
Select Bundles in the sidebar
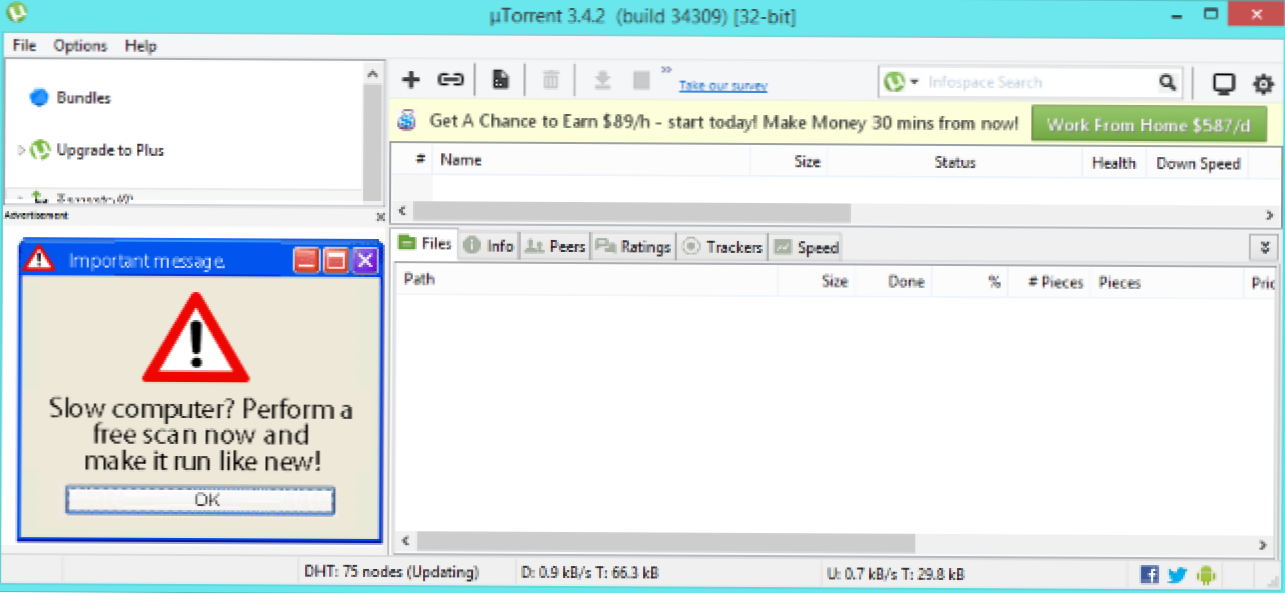tap(83, 98)
